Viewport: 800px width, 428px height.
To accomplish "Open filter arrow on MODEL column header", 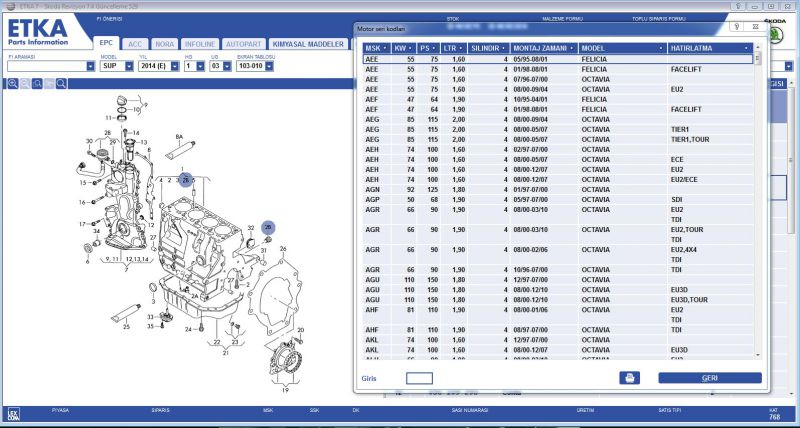I will (x=661, y=48).
